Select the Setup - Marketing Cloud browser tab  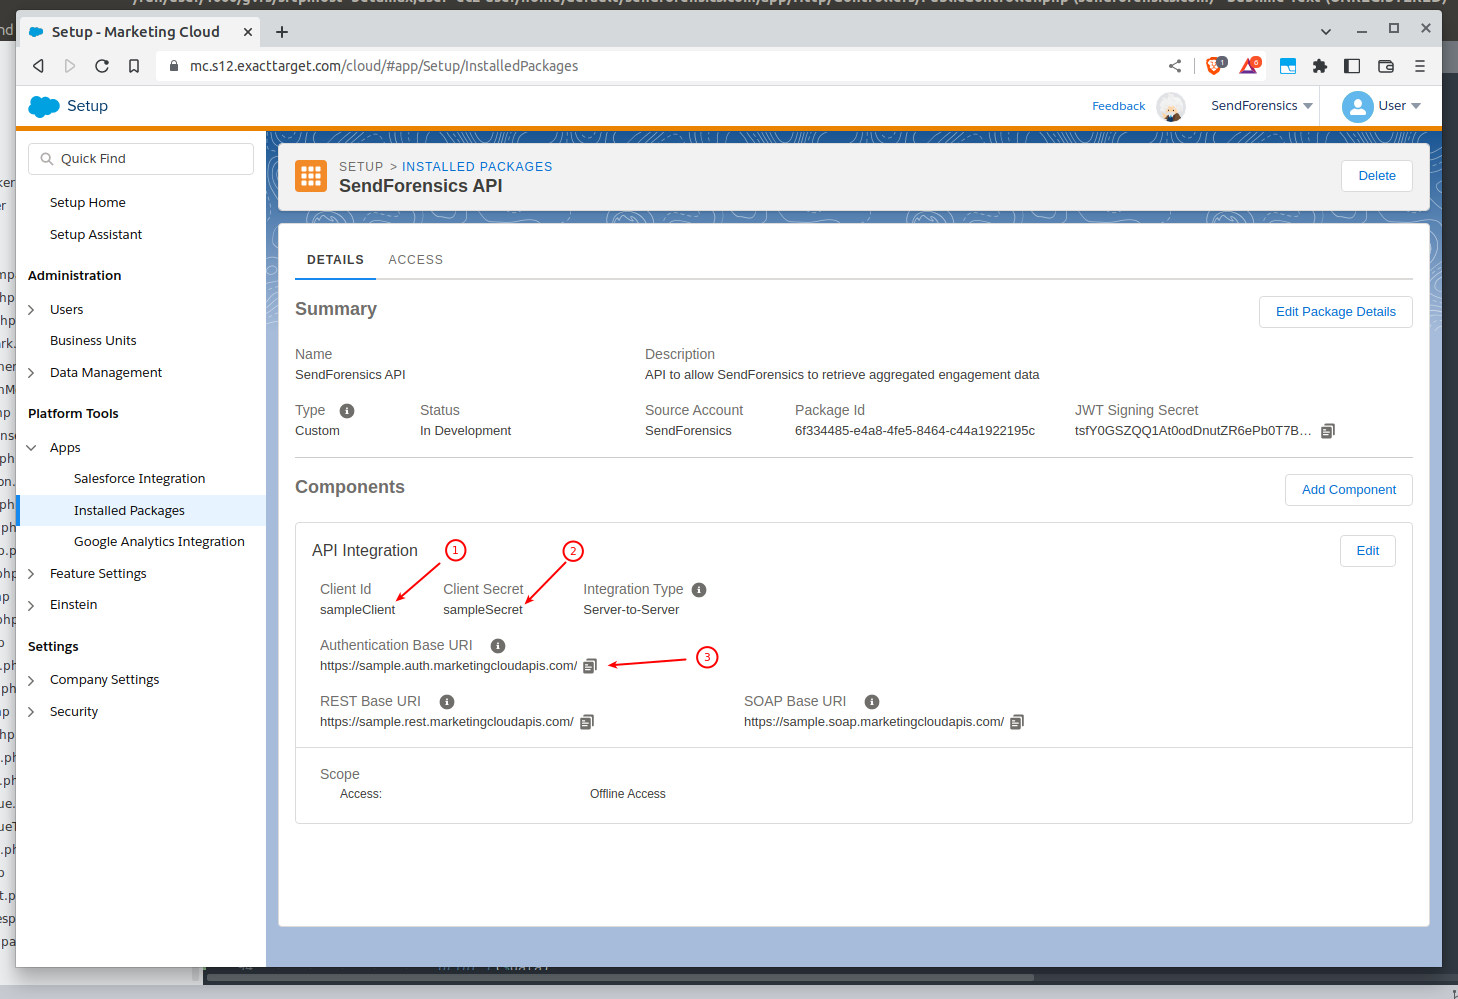coord(140,32)
